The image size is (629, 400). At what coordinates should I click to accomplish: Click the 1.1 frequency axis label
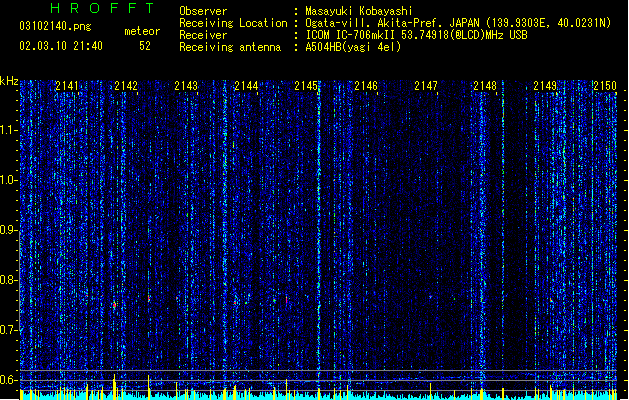coord(8,130)
